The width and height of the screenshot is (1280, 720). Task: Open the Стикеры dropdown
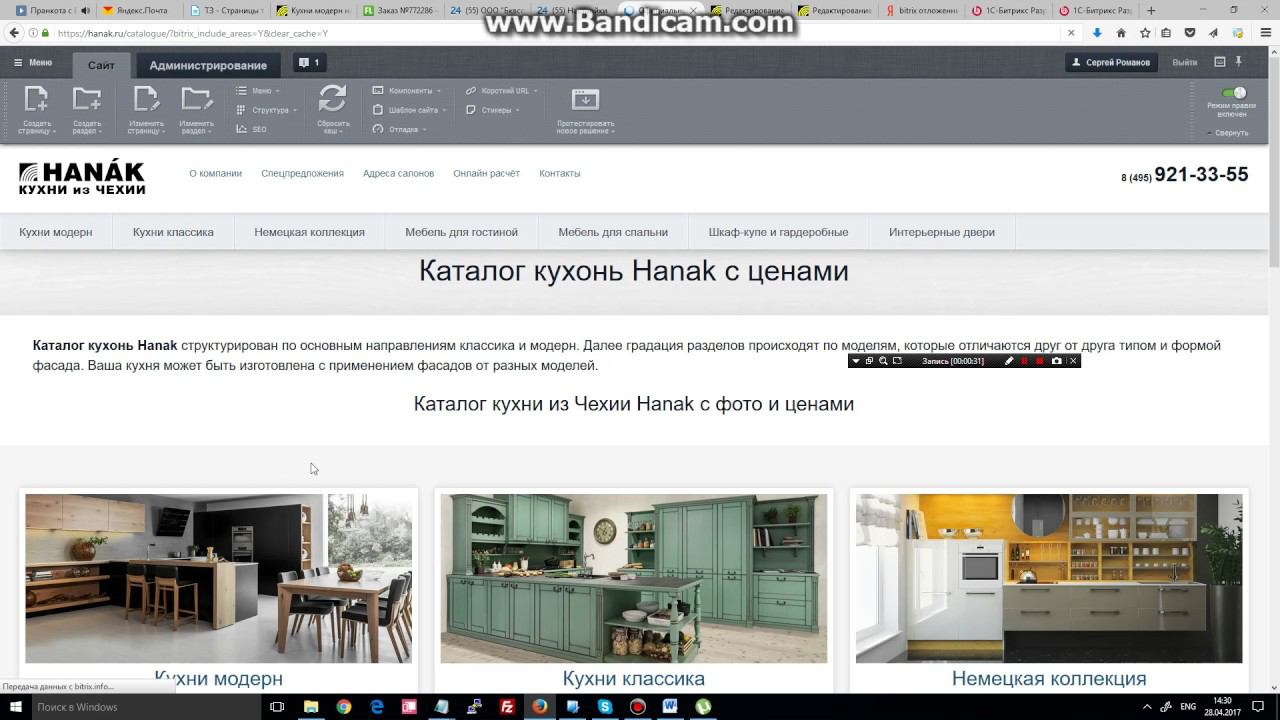pyautogui.click(x=493, y=110)
